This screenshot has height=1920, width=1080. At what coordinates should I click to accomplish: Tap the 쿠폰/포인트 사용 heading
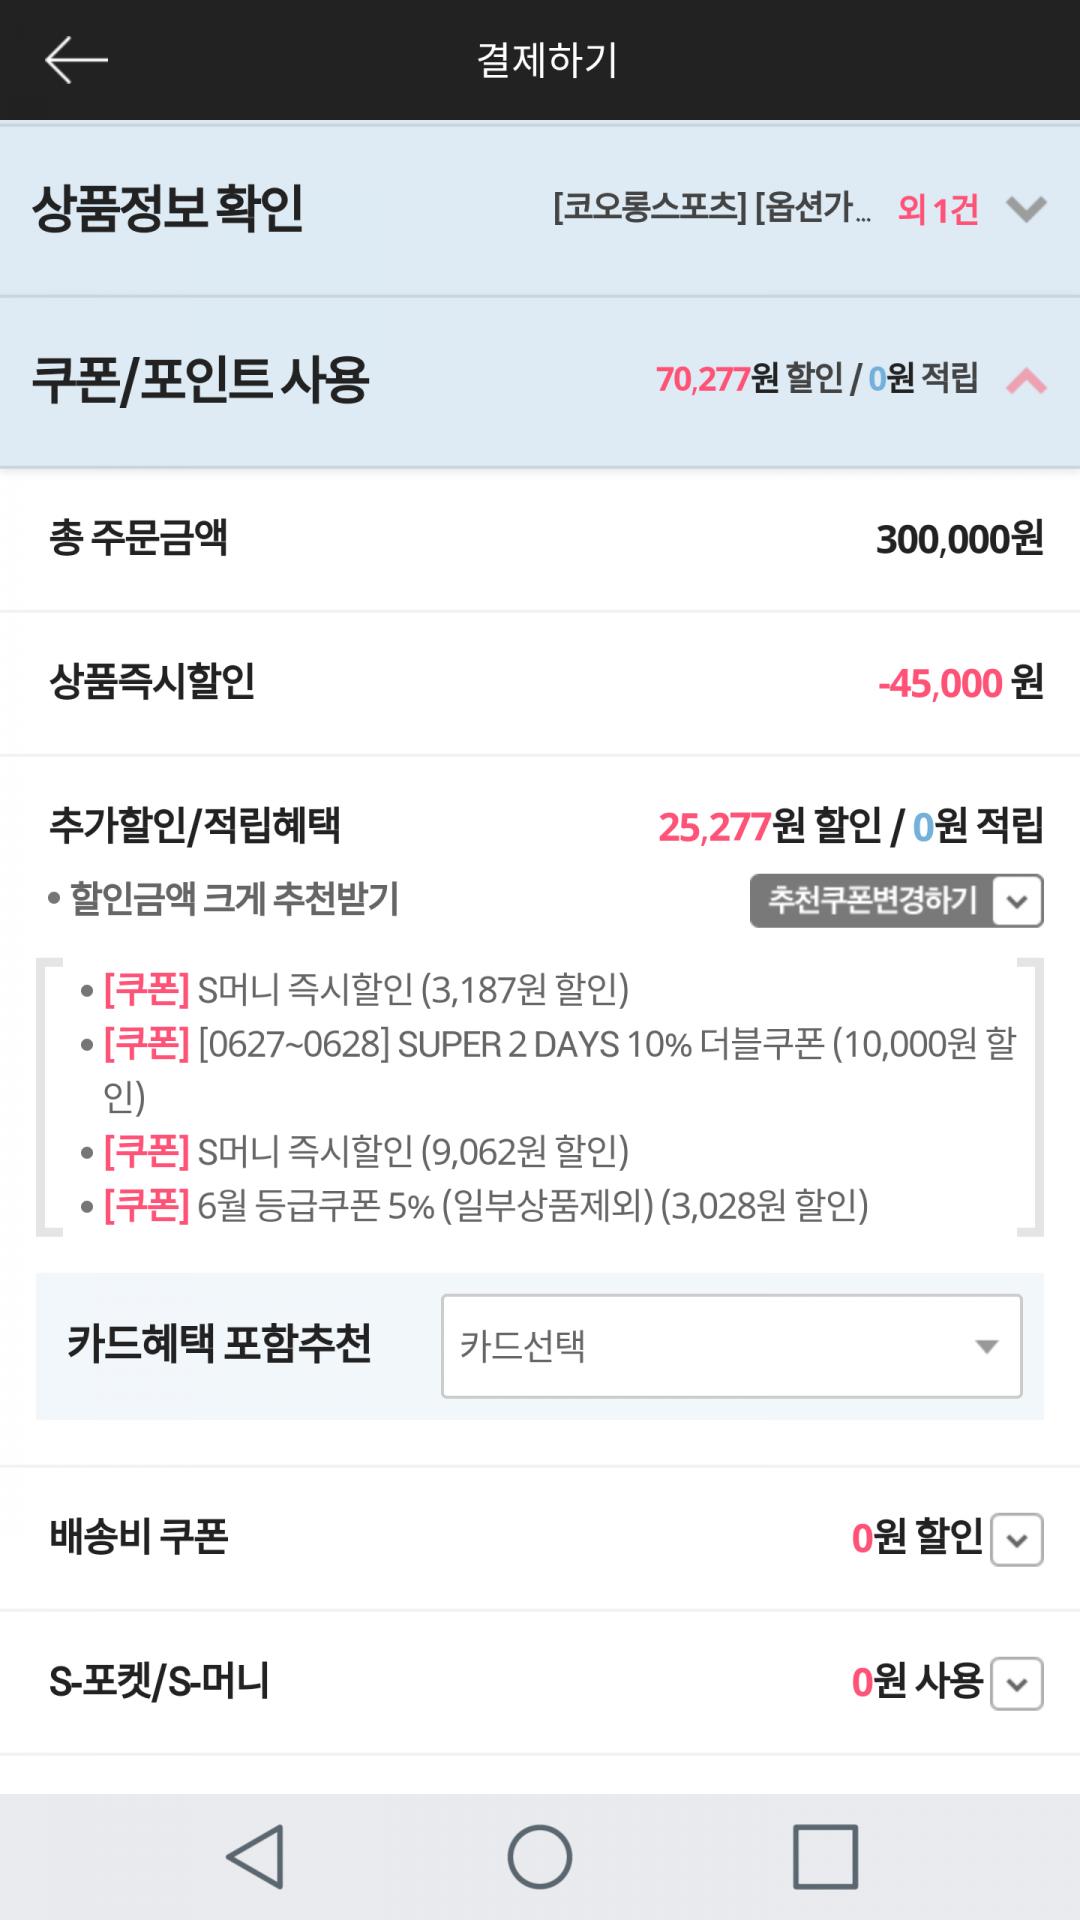pos(201,380)
